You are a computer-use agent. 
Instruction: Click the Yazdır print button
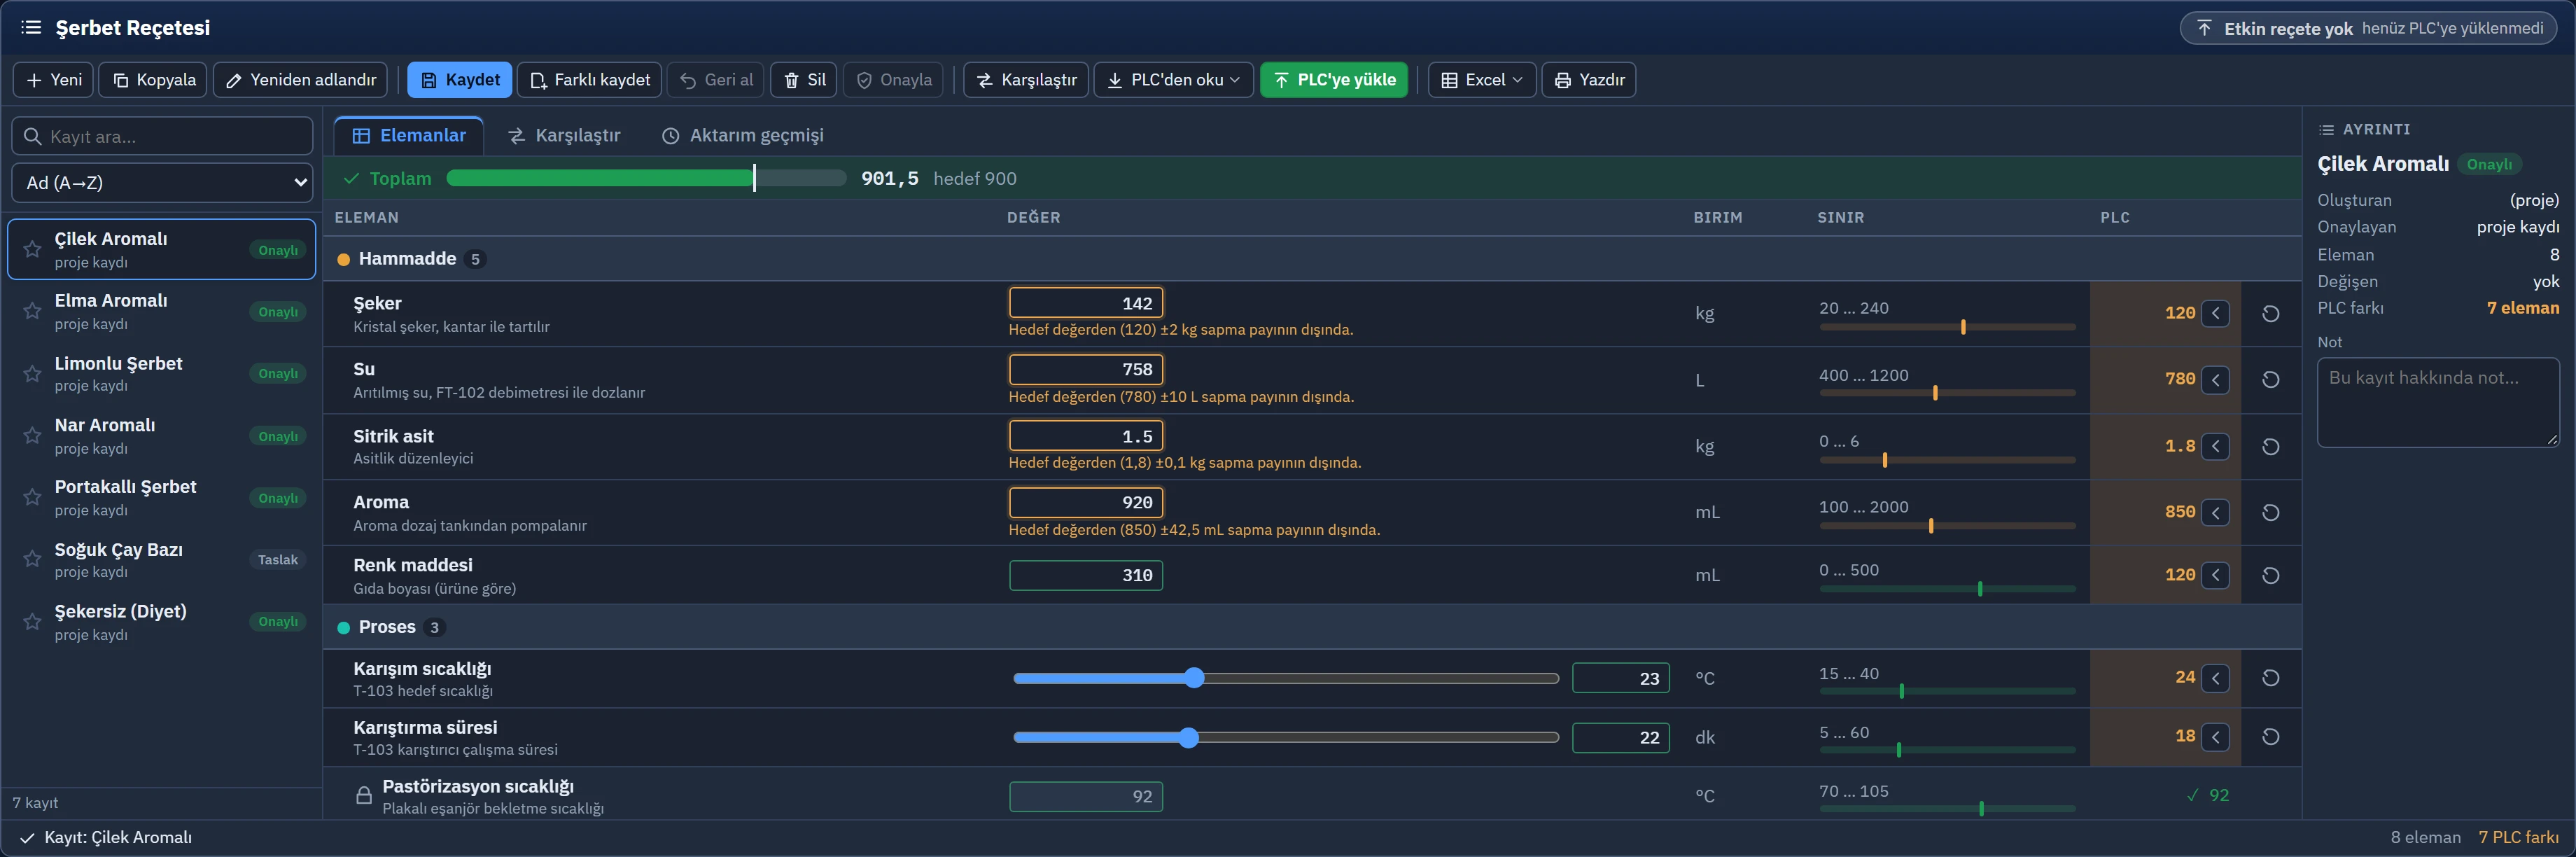pos(1589,80)
